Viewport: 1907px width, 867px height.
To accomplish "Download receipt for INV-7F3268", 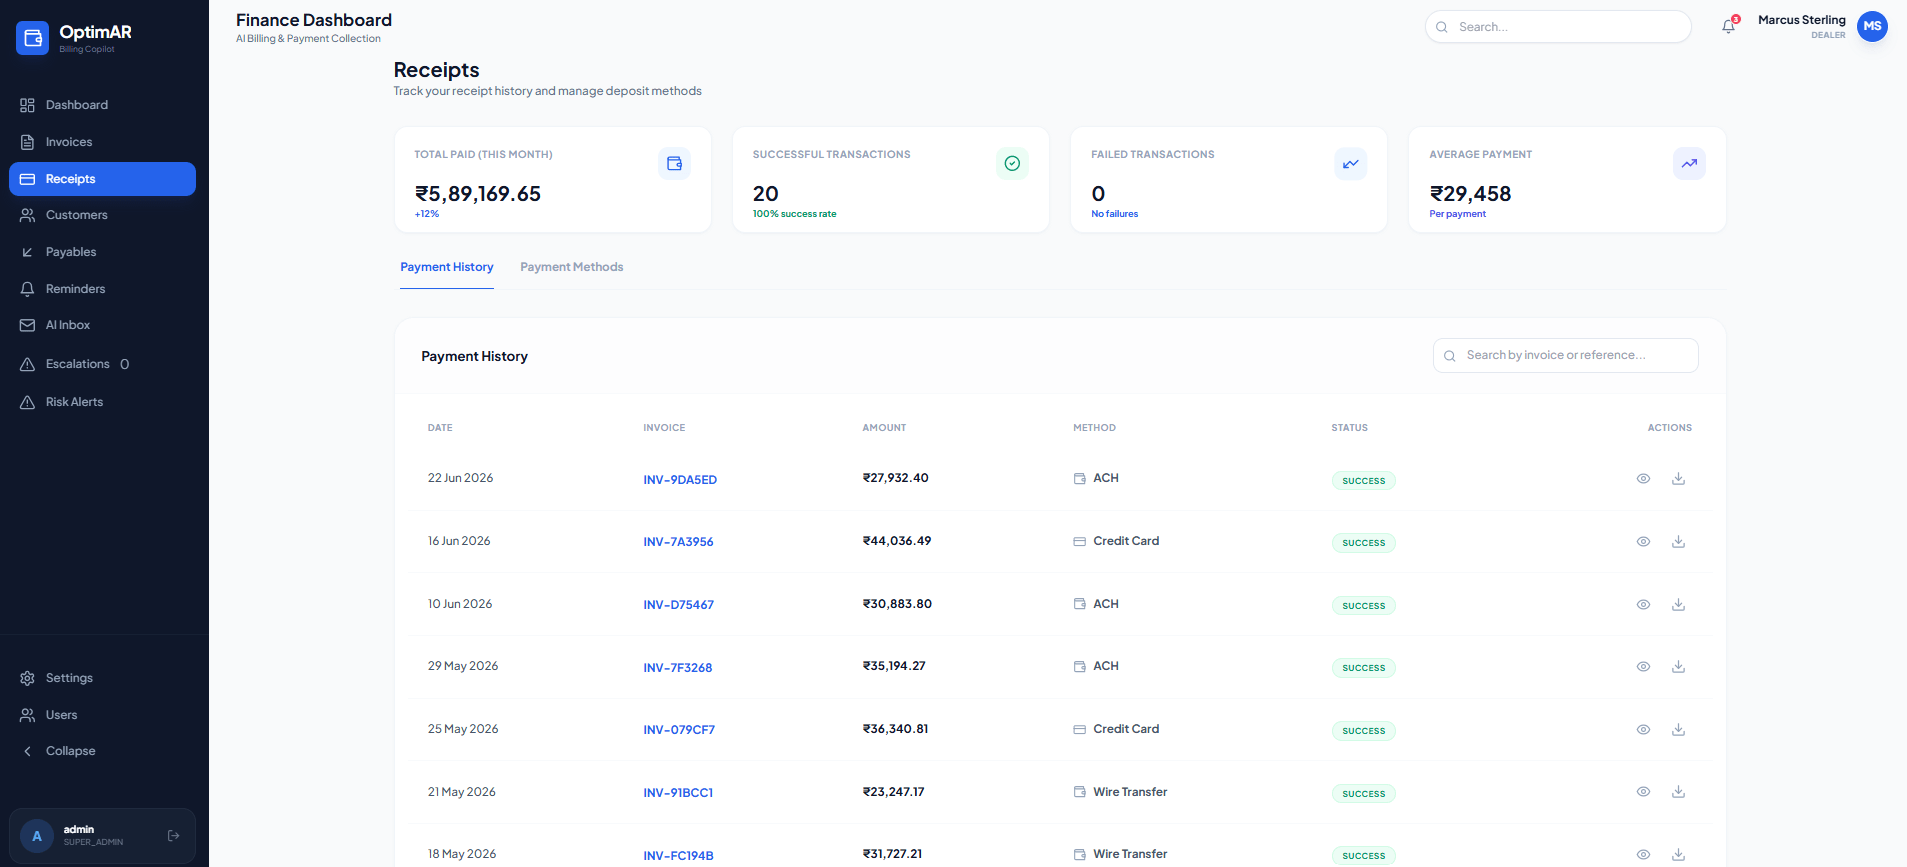I will pos(1678,667).
